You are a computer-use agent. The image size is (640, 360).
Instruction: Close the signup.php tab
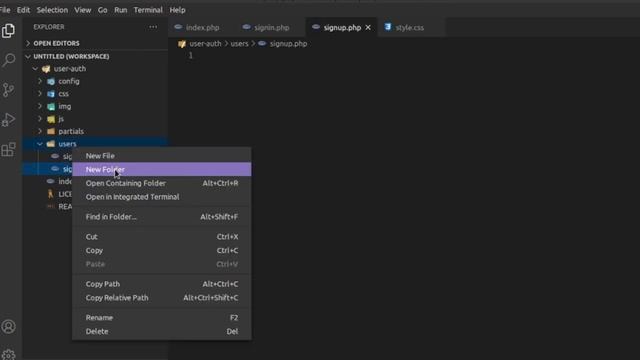point(368,27)
